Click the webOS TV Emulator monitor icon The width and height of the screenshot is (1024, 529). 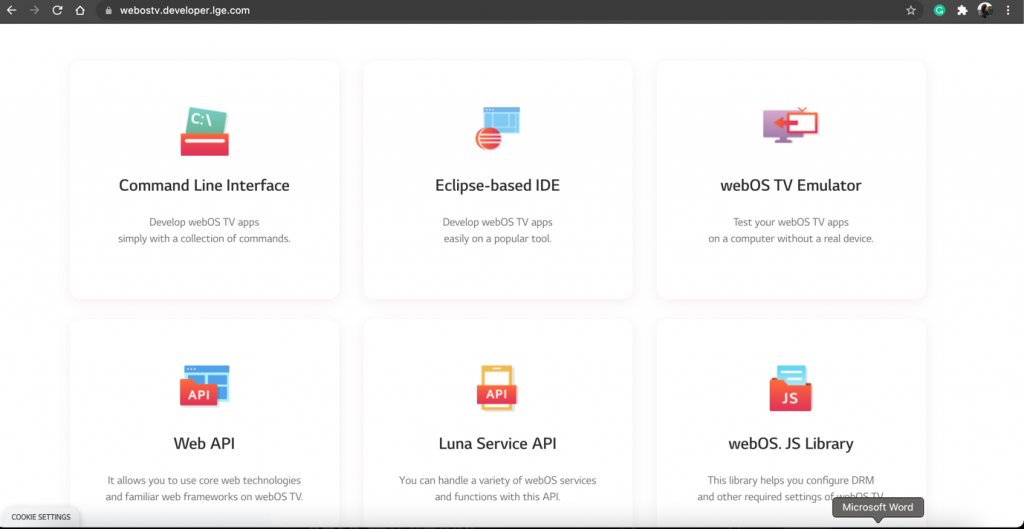coord(790,125)
